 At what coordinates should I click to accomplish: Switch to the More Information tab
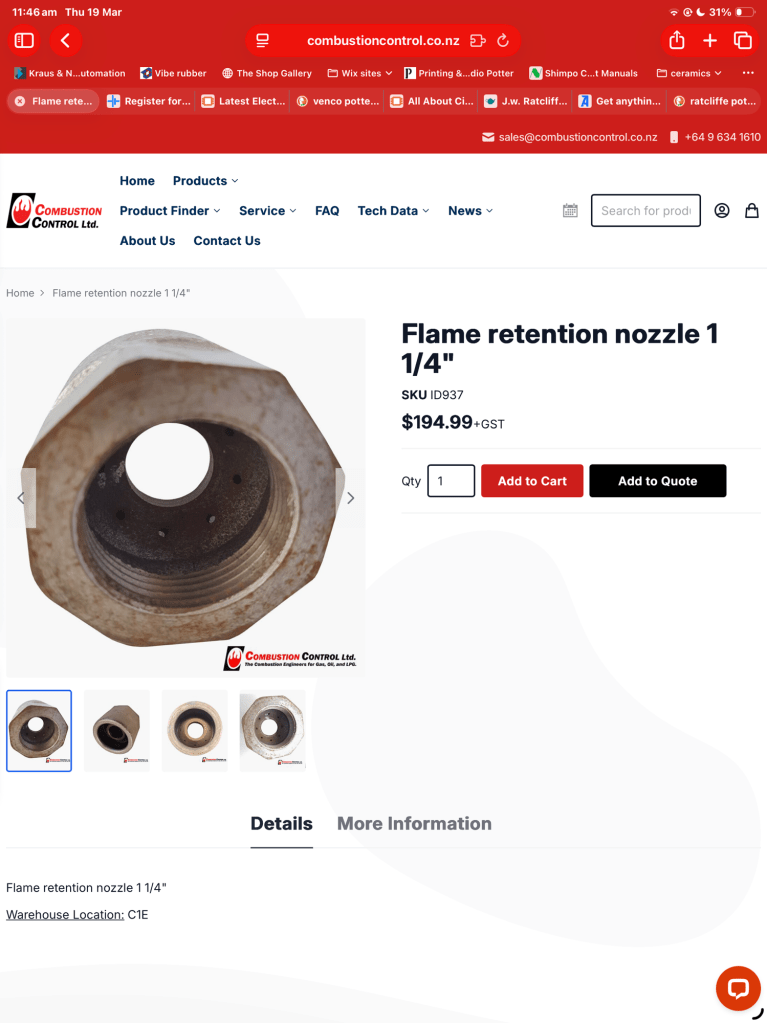pyautogui.click(x=414, y=823)
